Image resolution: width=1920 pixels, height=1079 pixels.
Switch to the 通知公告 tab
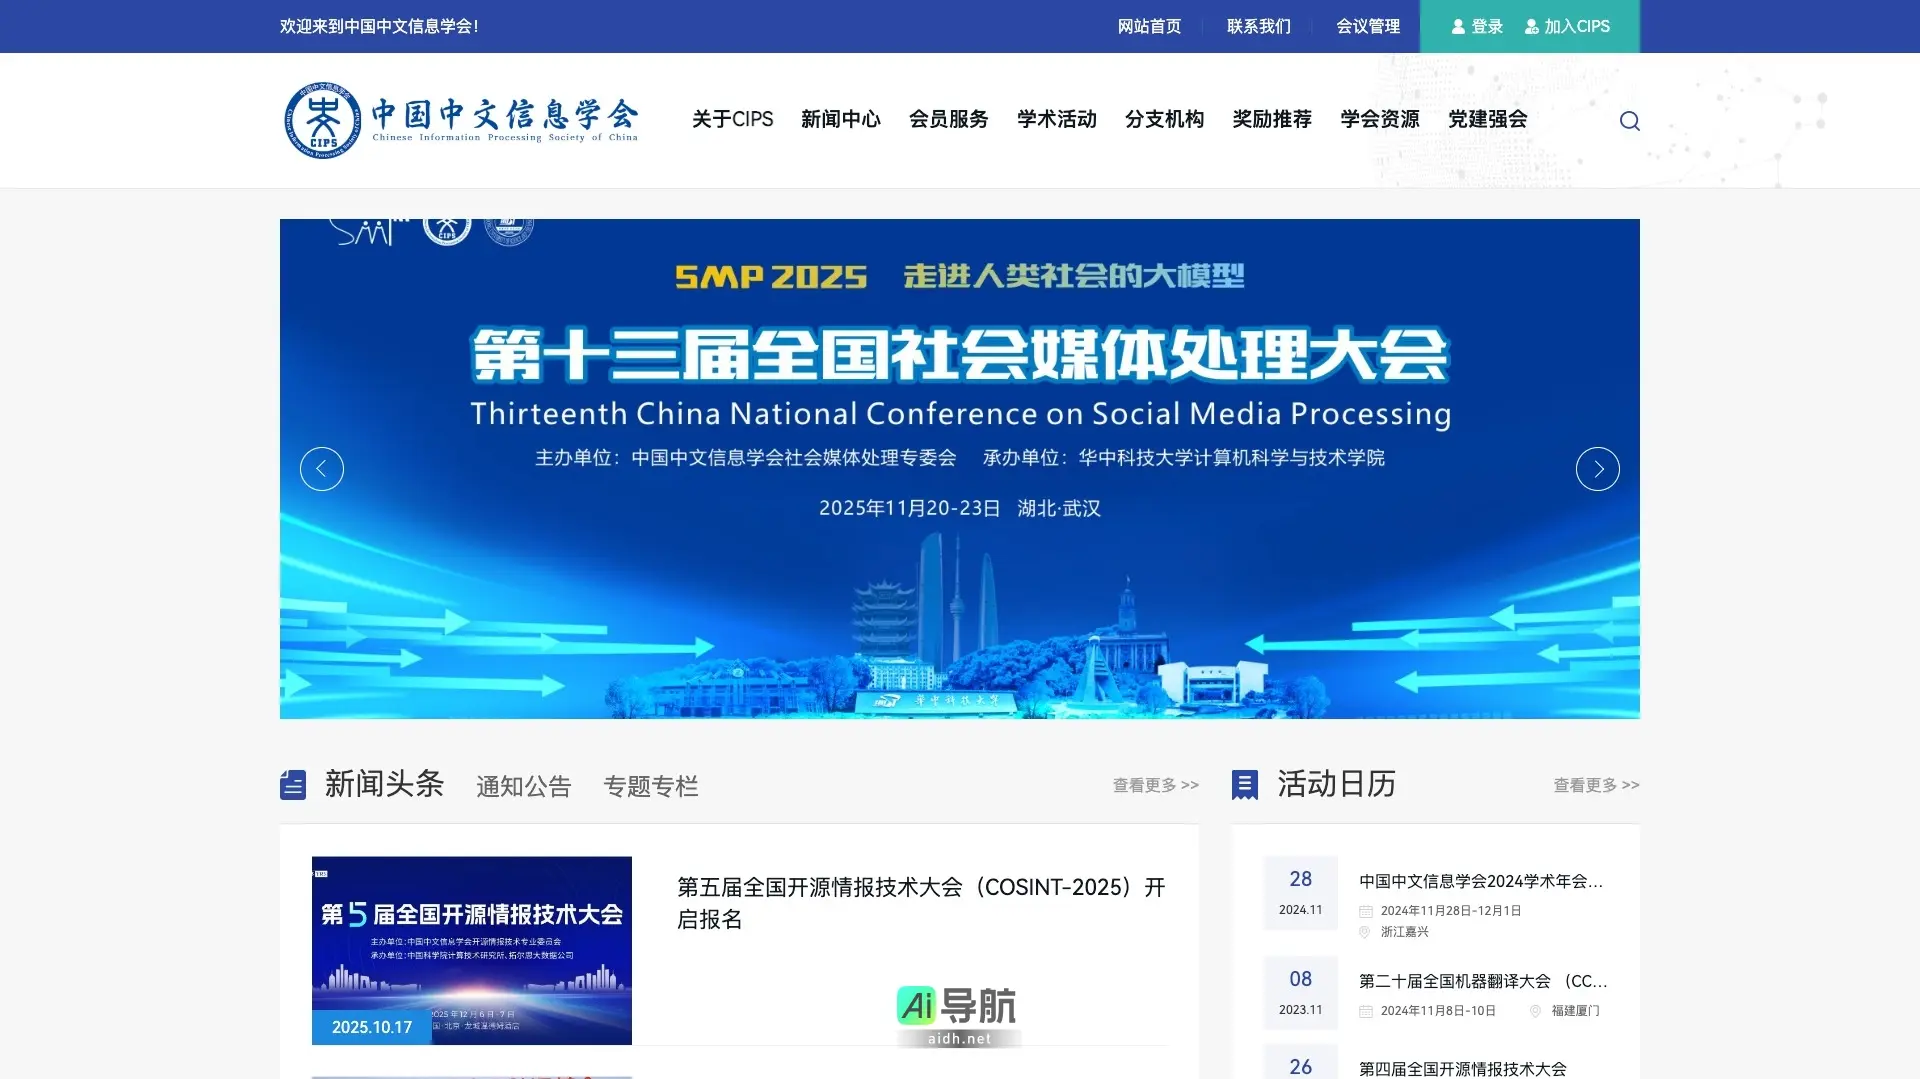pos(524,787)
